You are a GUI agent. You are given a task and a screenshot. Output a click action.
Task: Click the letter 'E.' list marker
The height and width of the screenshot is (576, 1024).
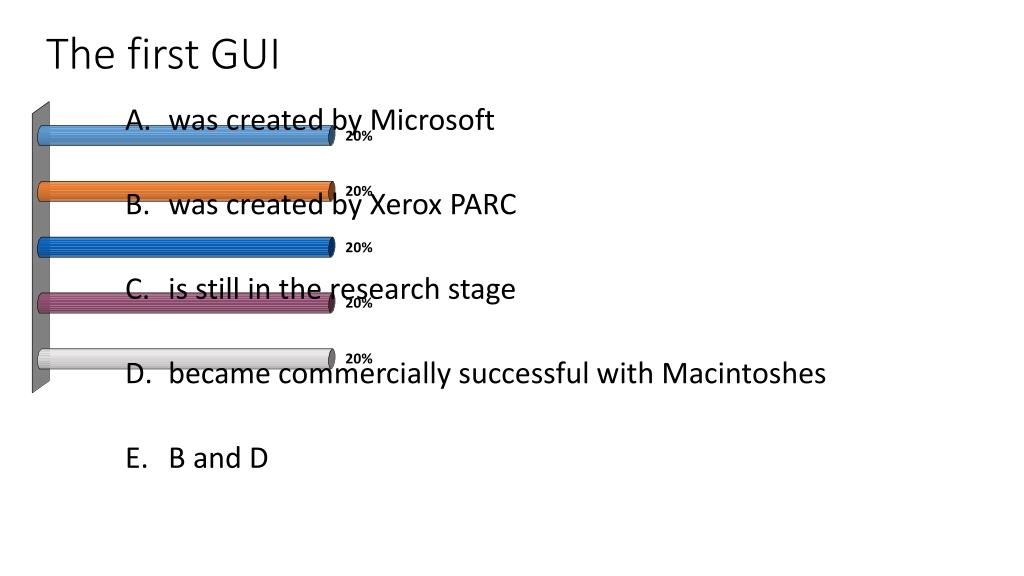pyautogui.click(x=136, y=458)
